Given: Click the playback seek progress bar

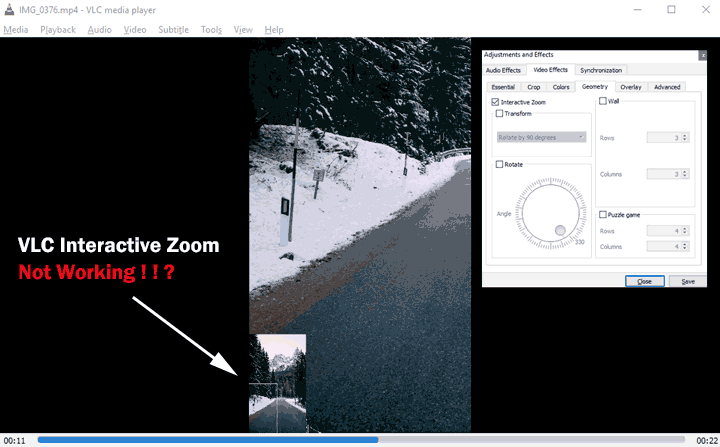Looking at the screenshot, I should [x=361, y=440].
